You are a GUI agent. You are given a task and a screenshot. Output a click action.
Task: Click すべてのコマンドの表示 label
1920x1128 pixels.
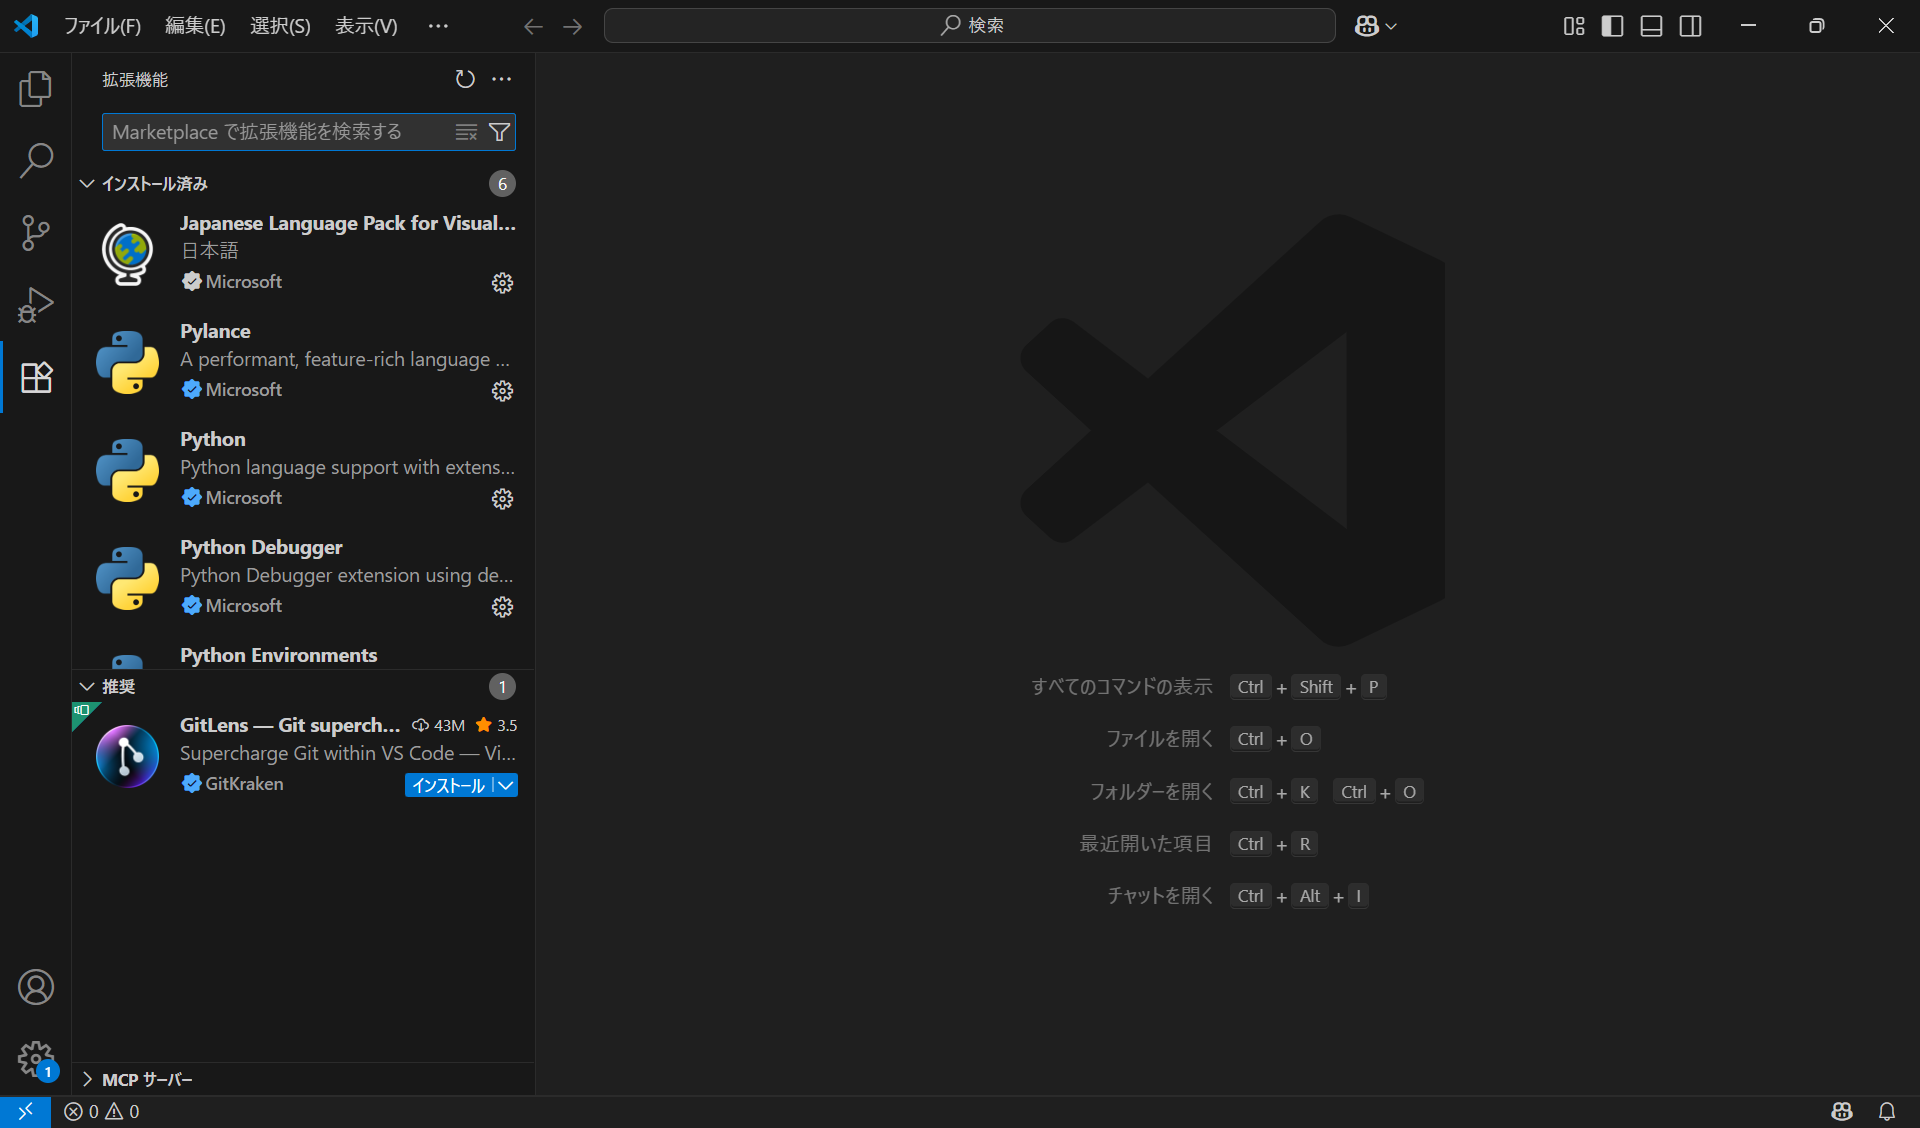click(1121, 687)
